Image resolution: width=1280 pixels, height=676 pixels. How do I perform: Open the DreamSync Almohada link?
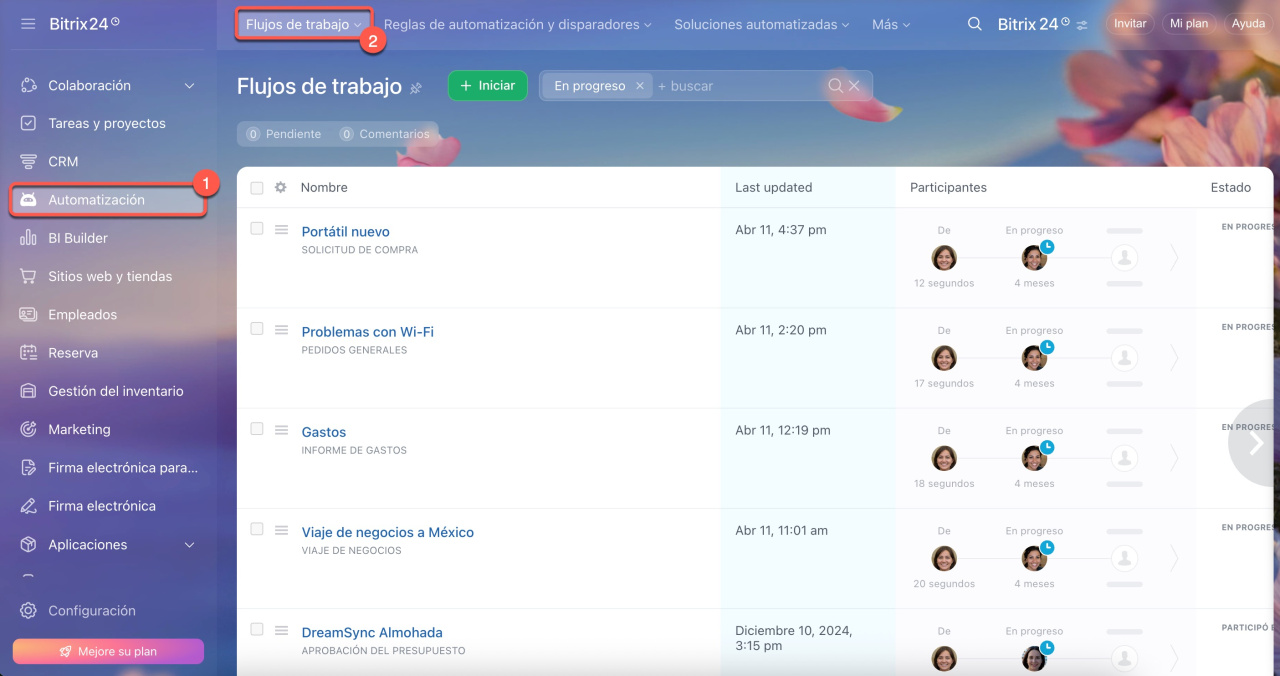(372, 632)
